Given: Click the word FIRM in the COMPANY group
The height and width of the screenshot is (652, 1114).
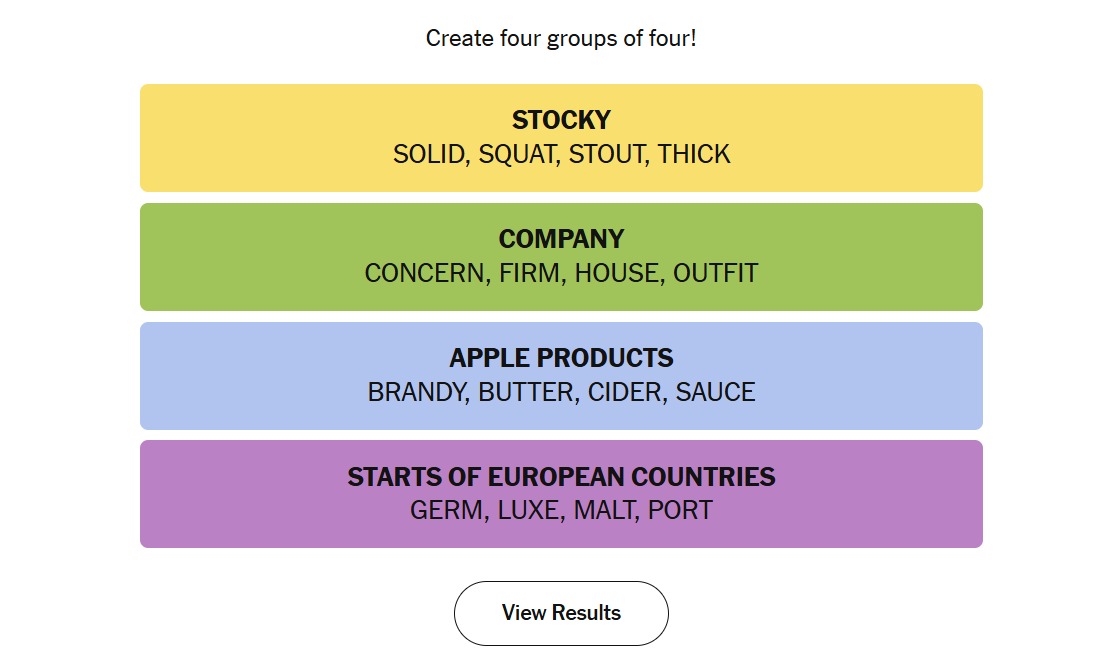Looking at the screenshot, I should 528,273.
